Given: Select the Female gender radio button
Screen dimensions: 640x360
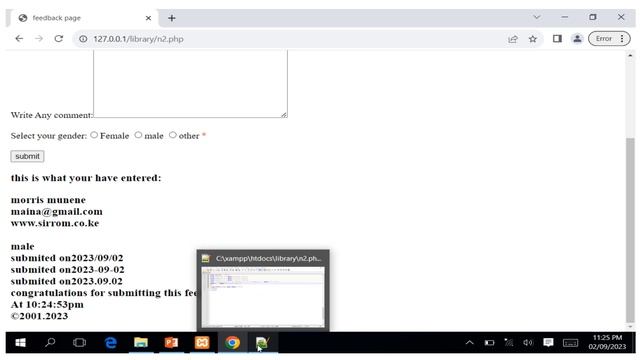Looking at the screenshot, I should (x=94, y=135).
